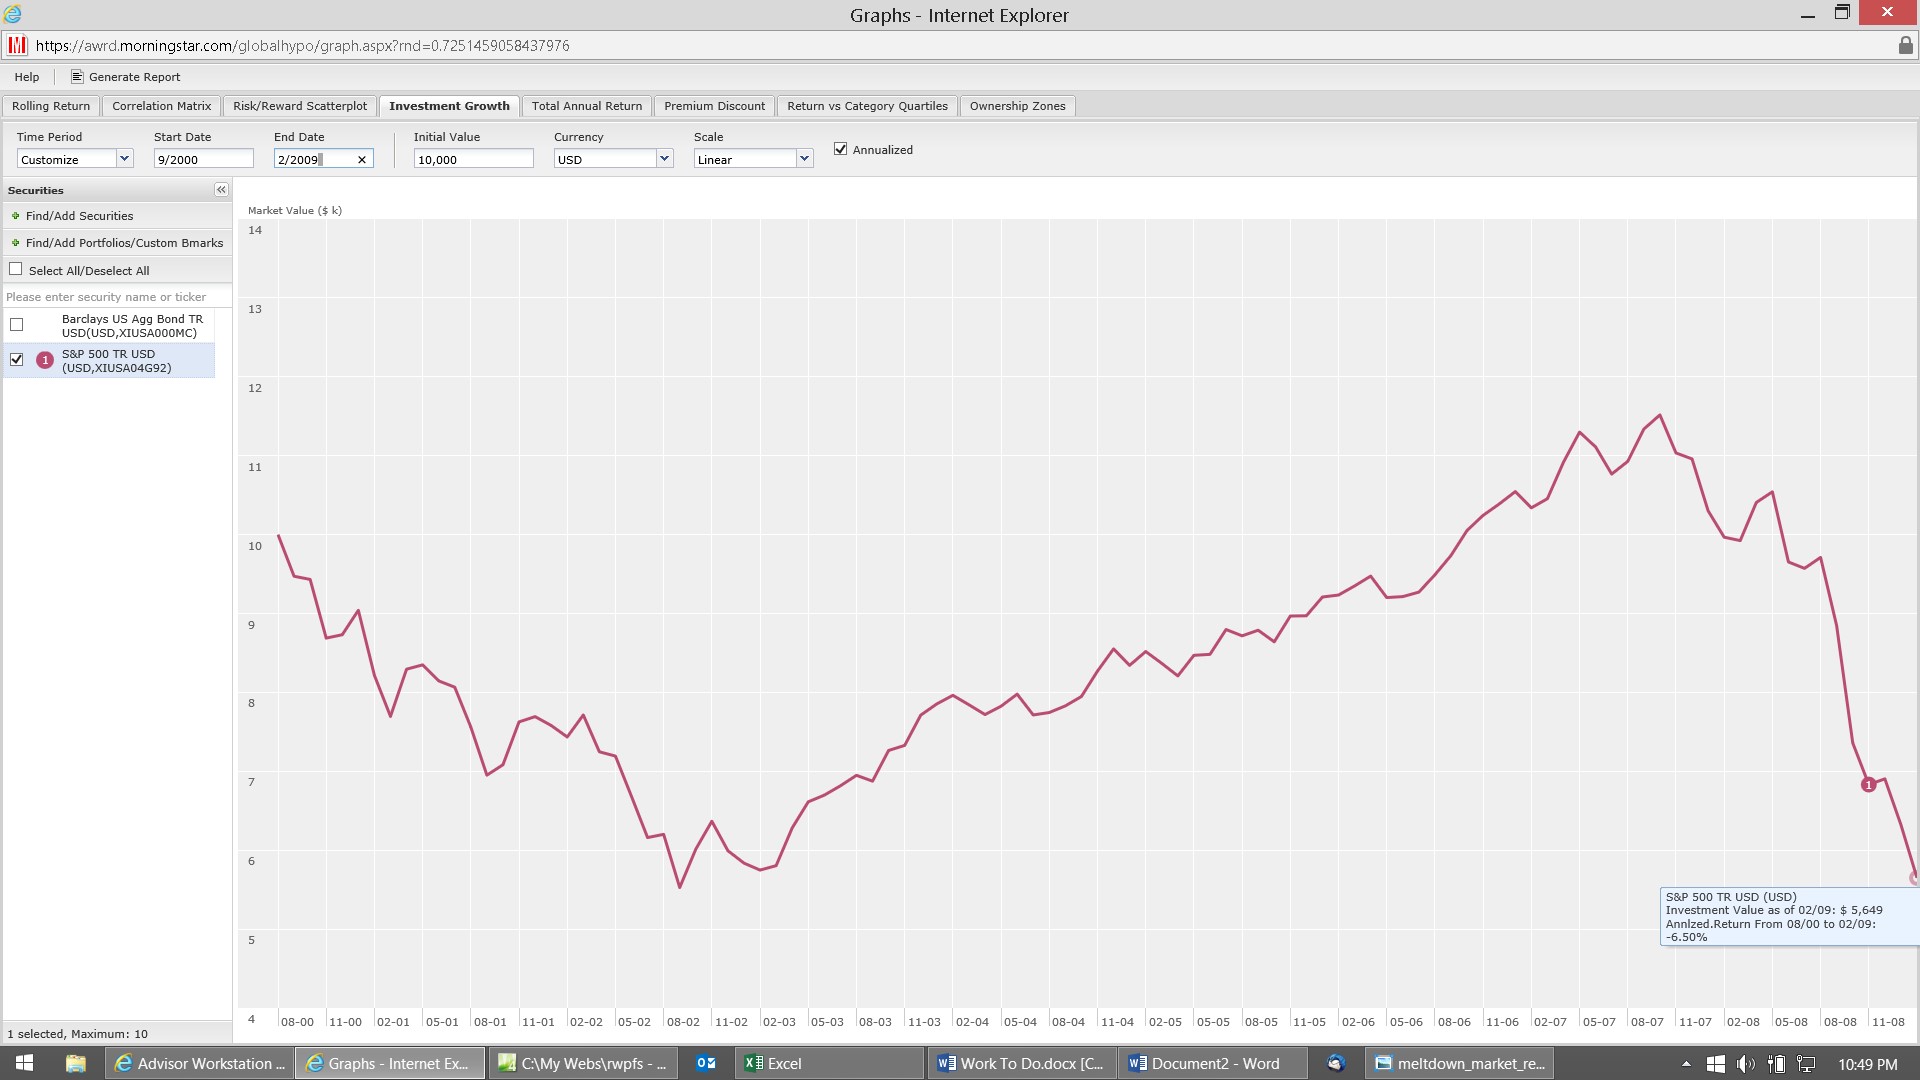This screenshot has width=1920, height=1080.
Task: Switch to the Rolling Return tab
Action: point(51,106)
